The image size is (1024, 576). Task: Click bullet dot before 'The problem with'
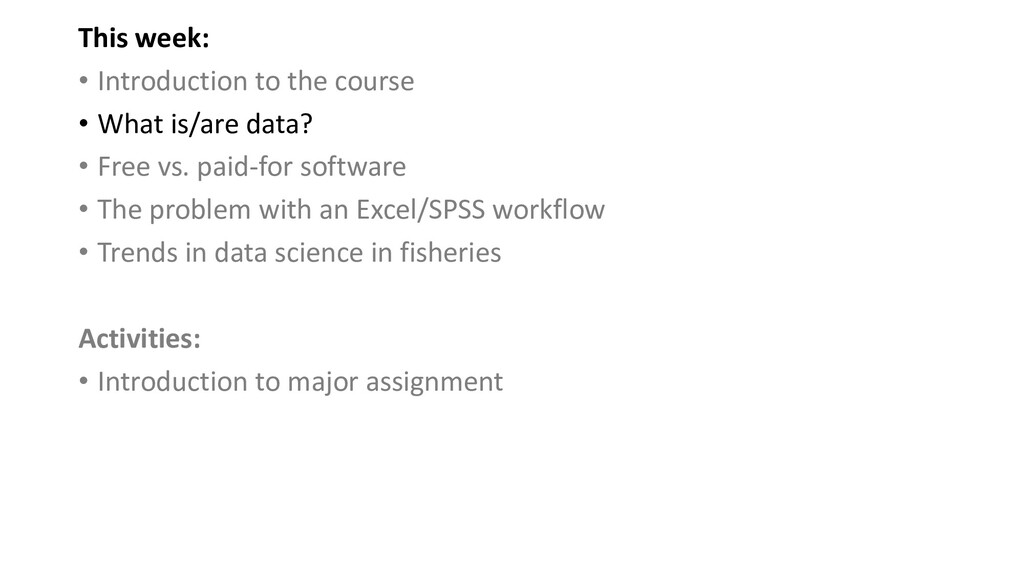pos(84,209)
